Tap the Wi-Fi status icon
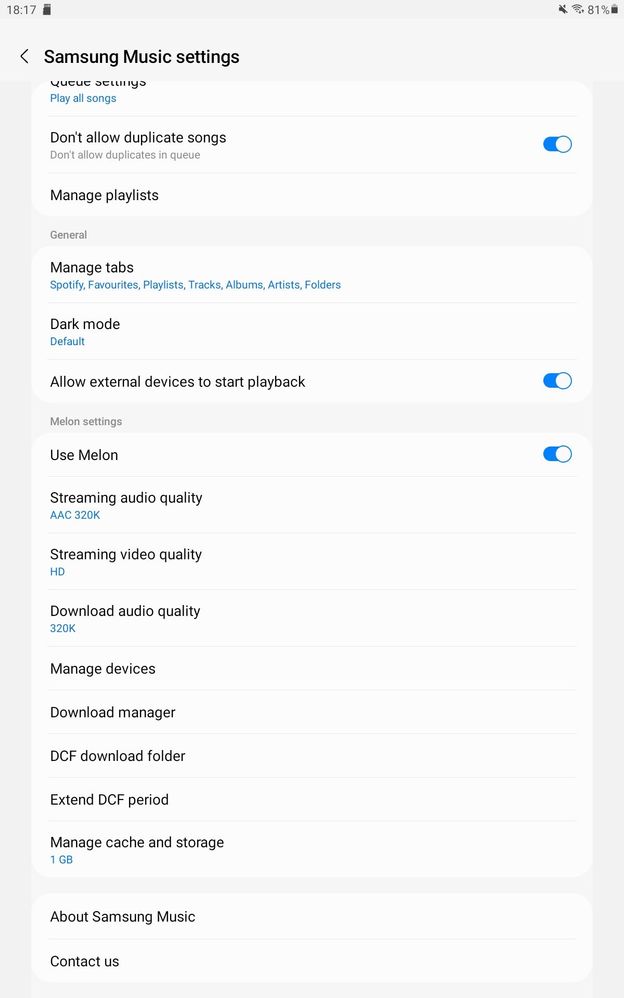 click(578, 9)
